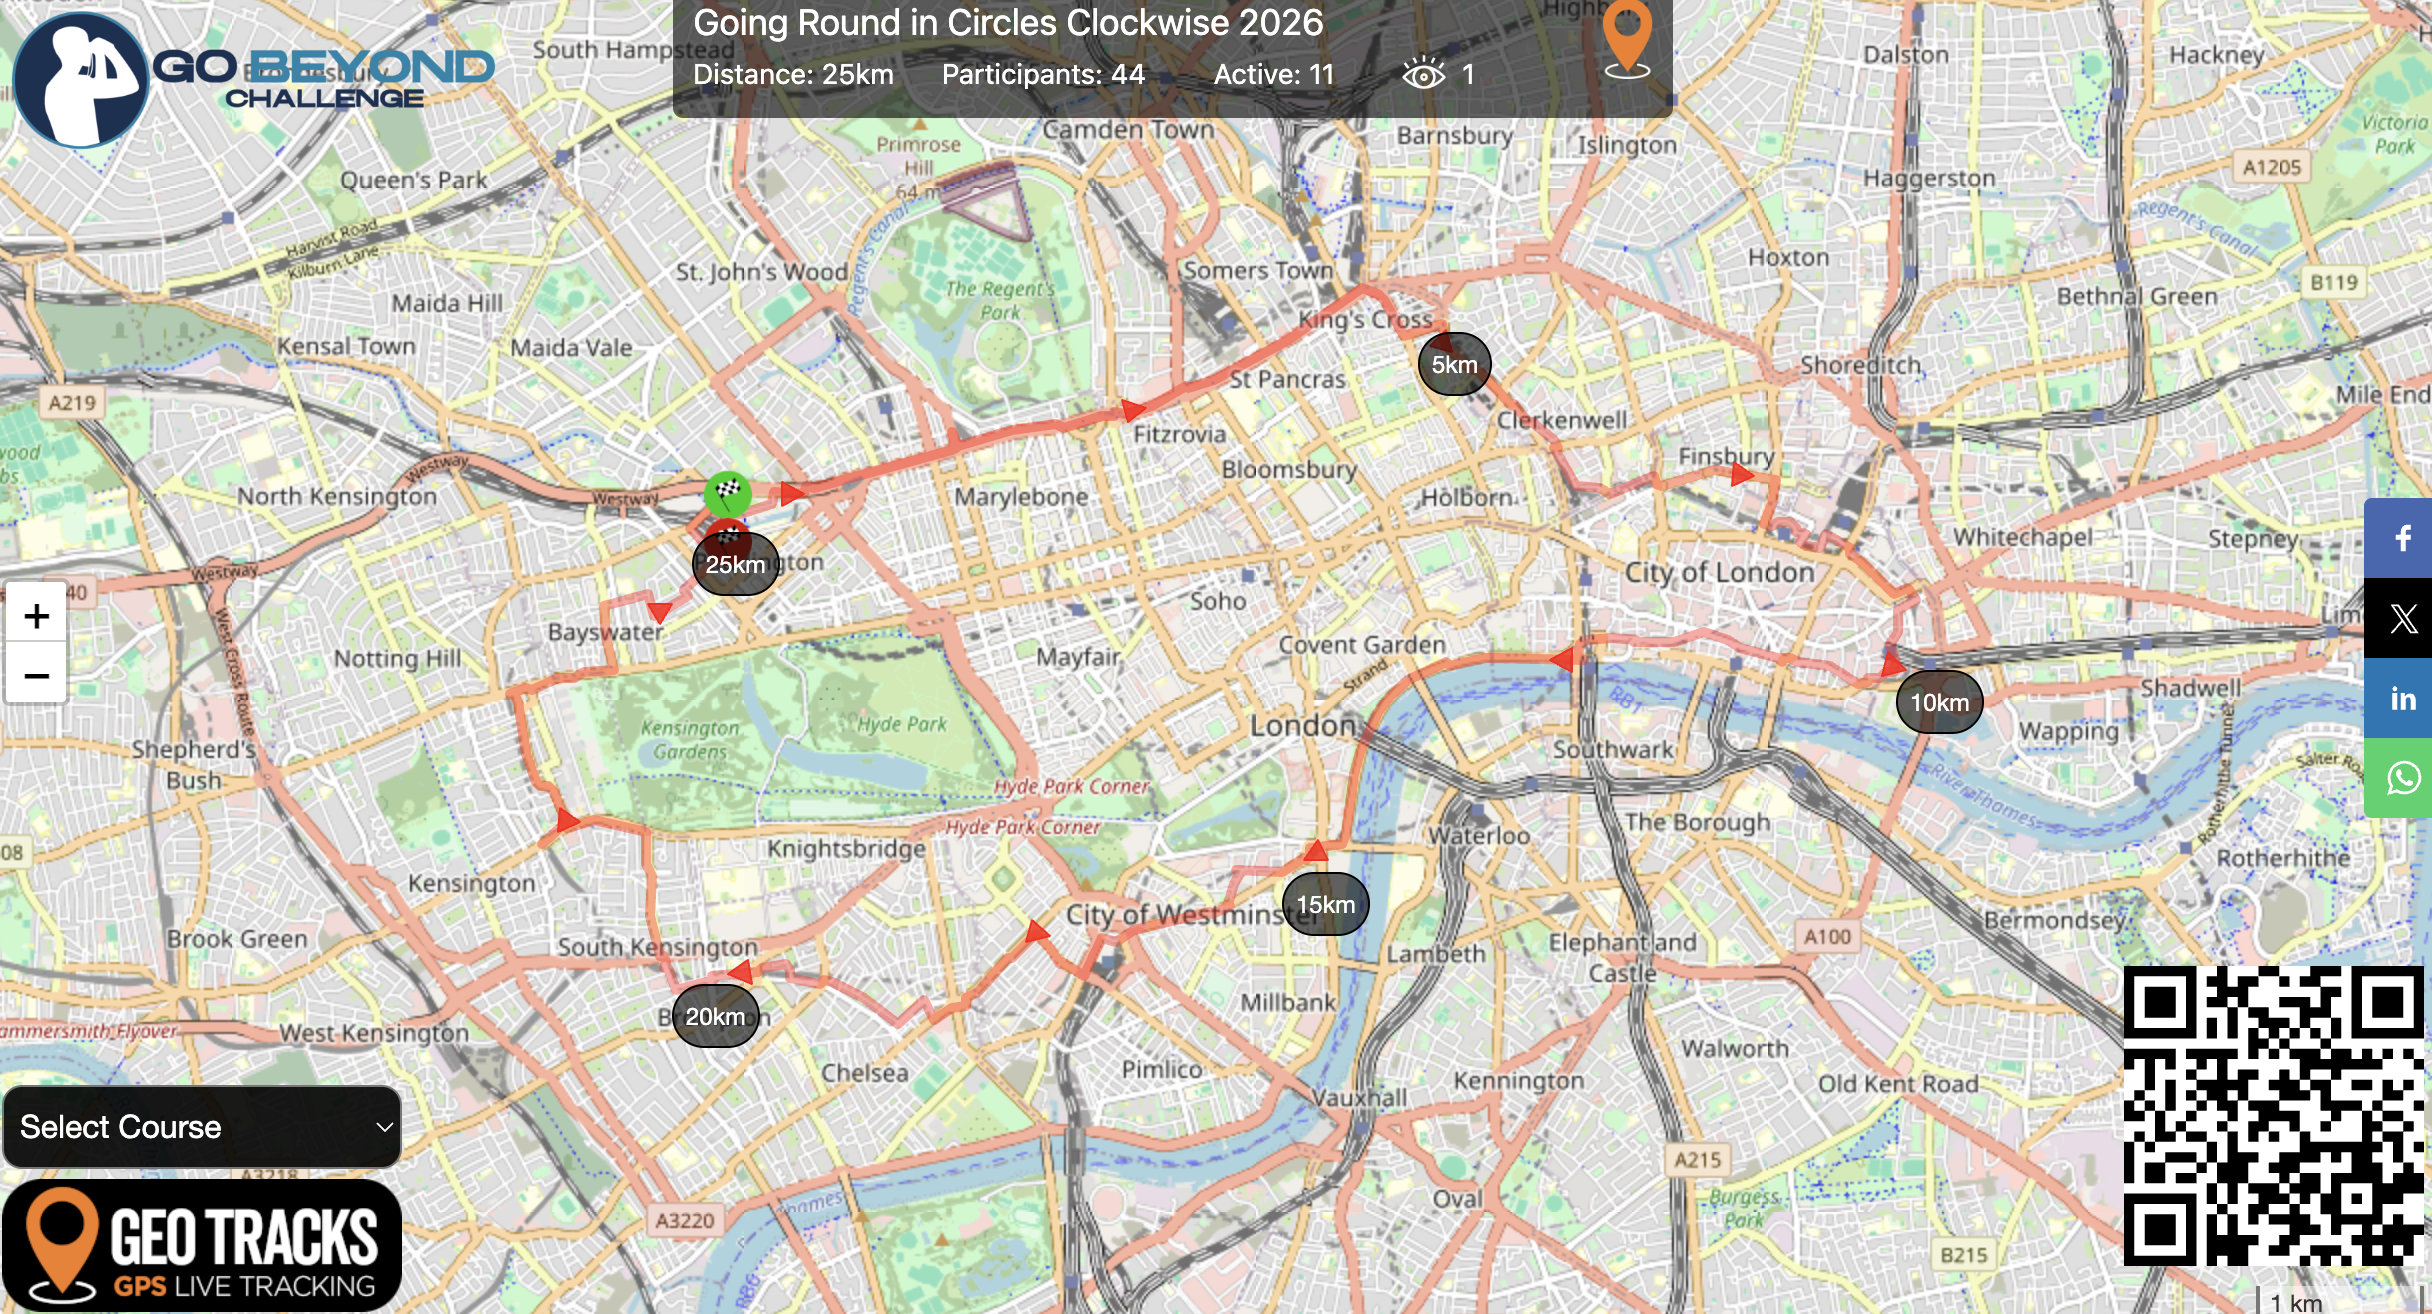2432x1314 pixels.
Task: Click the QR code image
Action: pos(2273,1115)
